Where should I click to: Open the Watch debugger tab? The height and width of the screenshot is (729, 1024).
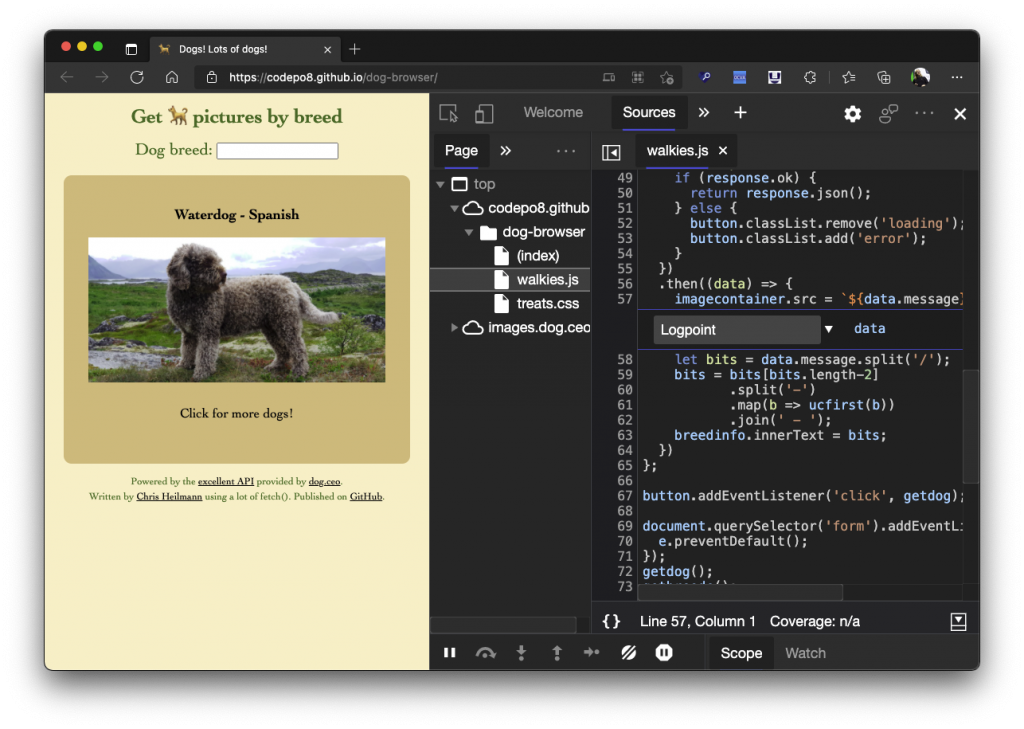click(x=805, y=653)
